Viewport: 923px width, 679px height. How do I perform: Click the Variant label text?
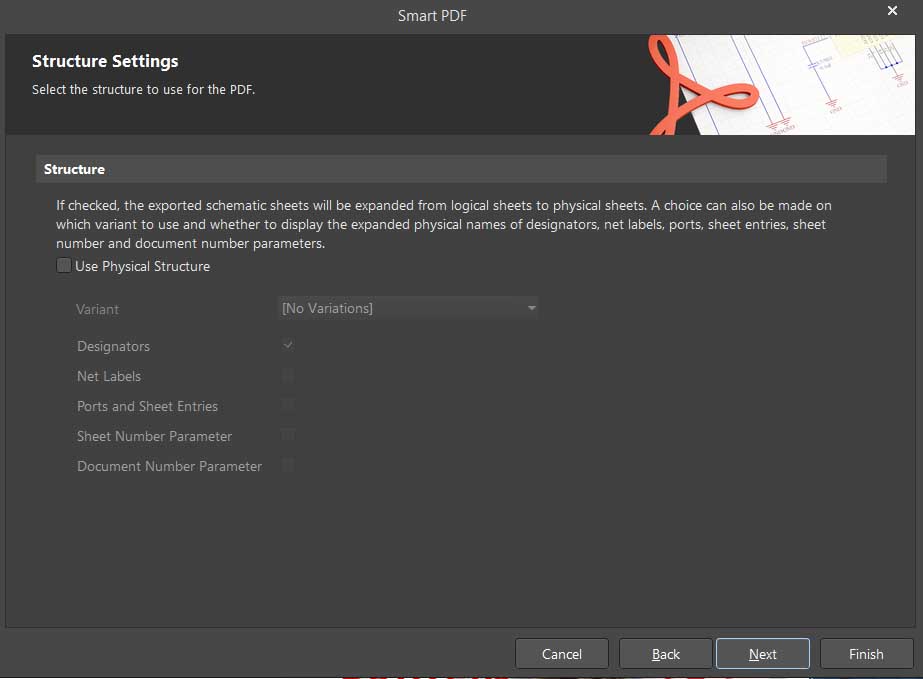[x=97, y=309]
